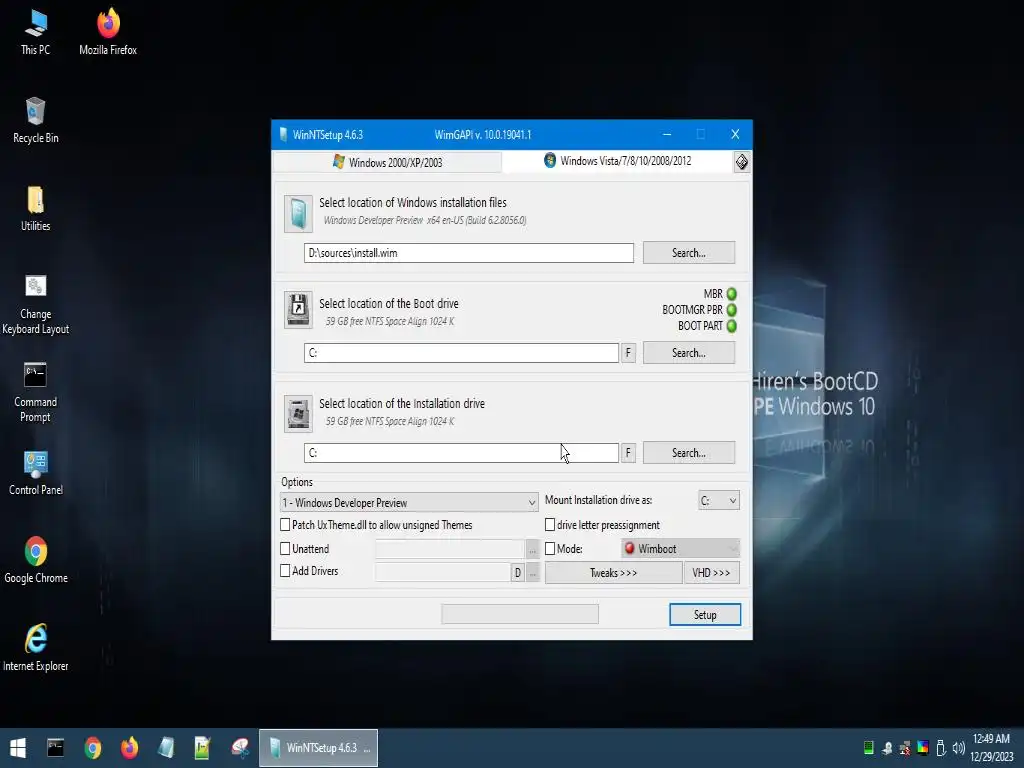Click the Windows installation files icon
The width and height of the screenshot is (1024, 768).
click(x=298, y=214)
